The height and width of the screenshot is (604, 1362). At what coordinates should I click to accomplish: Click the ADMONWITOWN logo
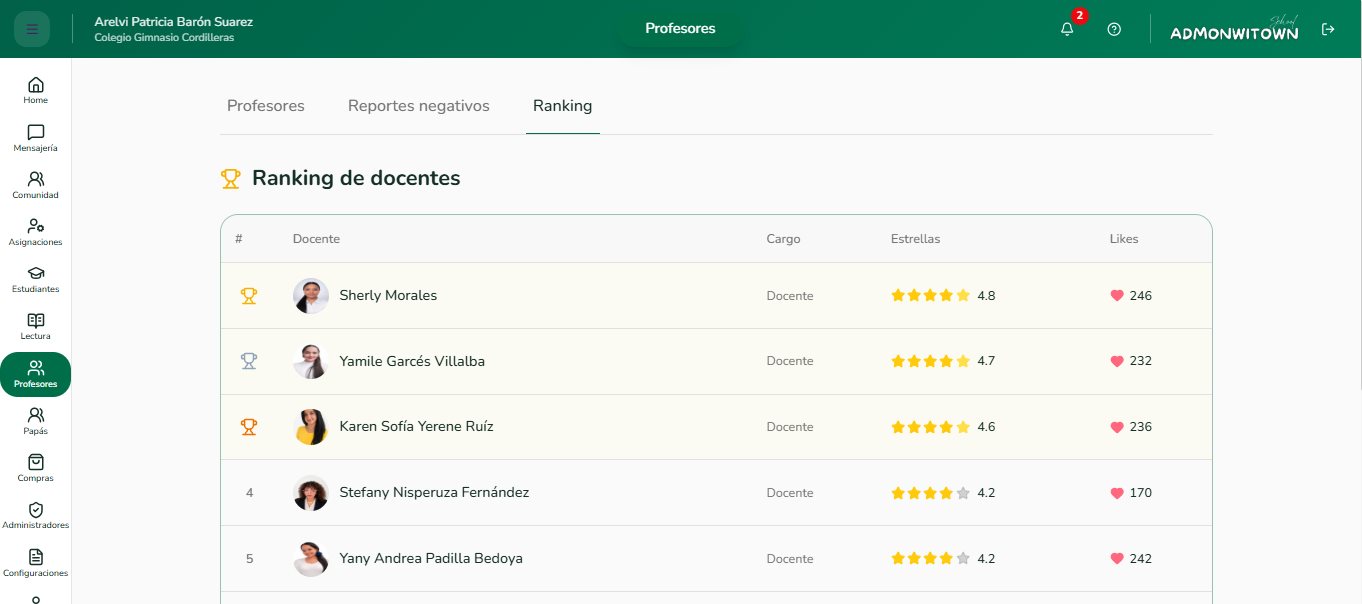click(1234, 29)
